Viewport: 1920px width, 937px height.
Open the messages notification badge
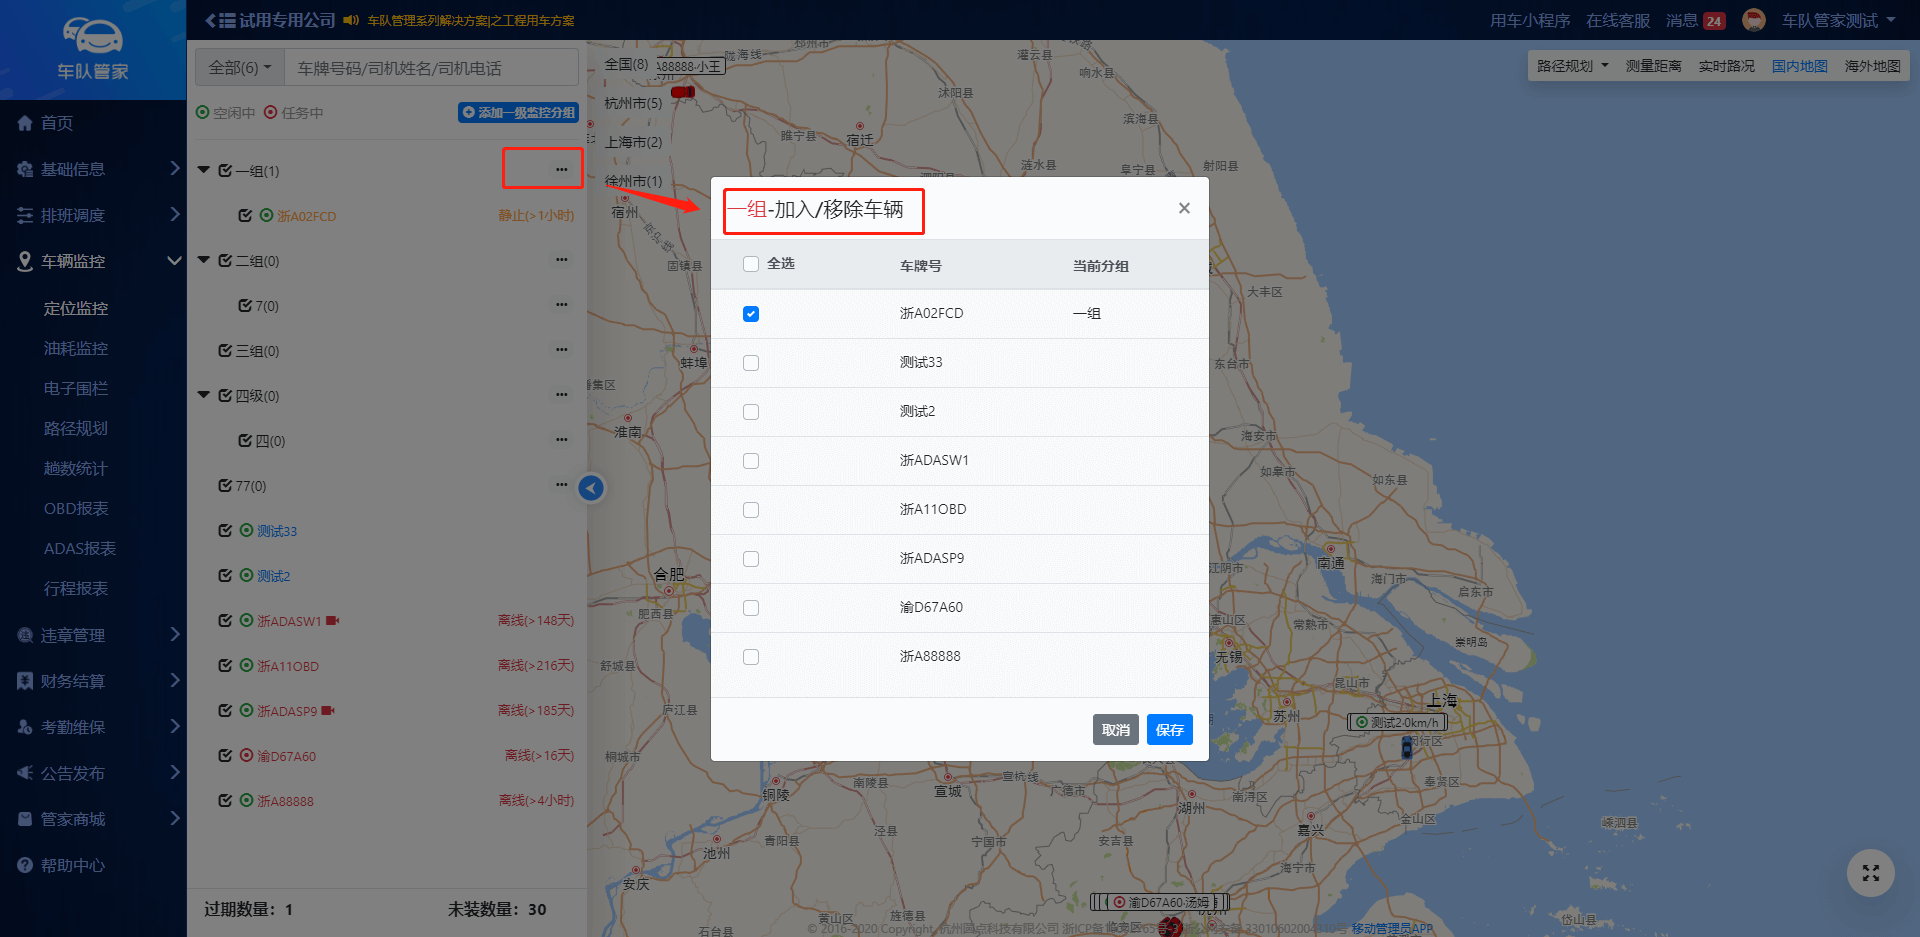coord(1714,21)
